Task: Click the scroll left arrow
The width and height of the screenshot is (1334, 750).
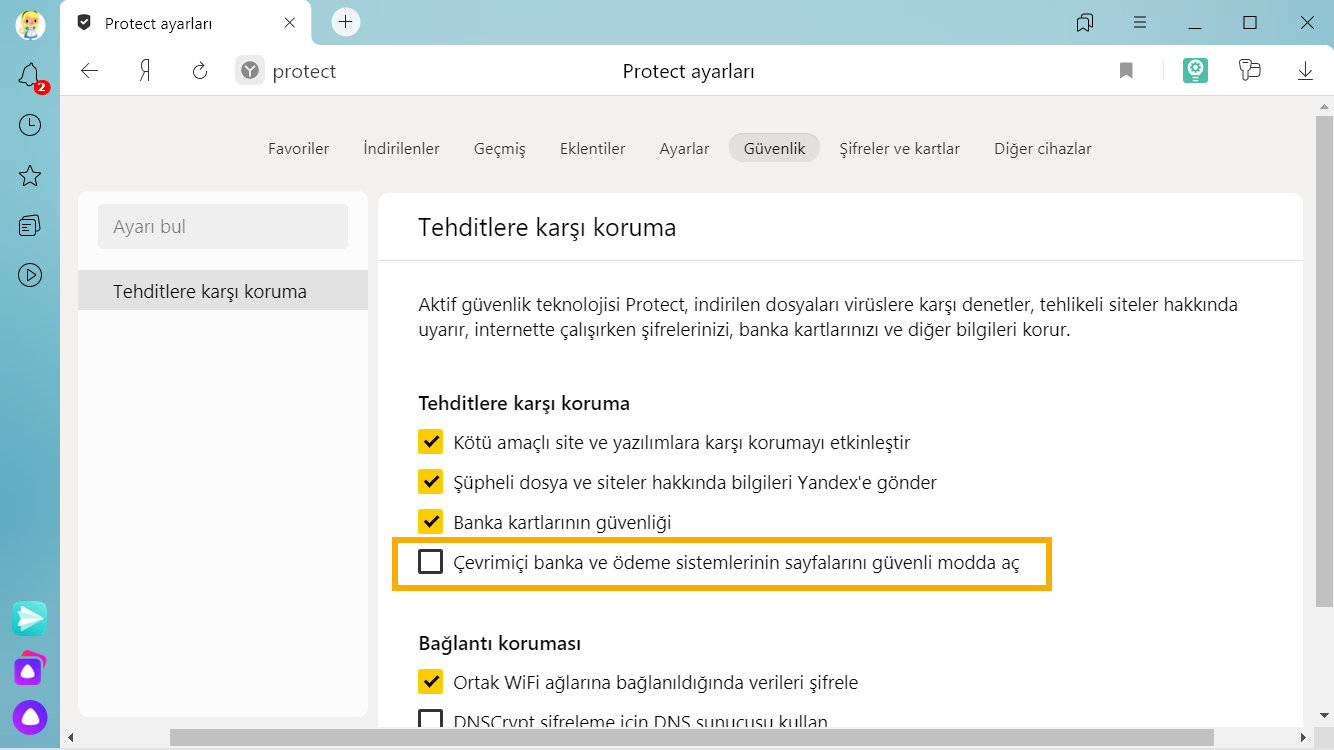Action: coord(70,738)
